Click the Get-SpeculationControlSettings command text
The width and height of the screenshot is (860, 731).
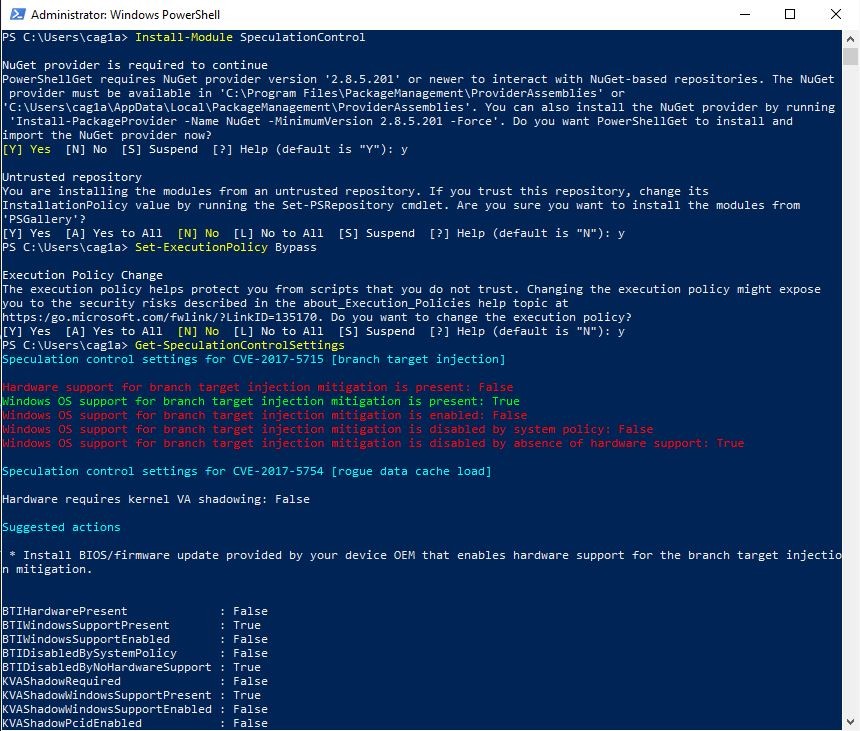coord(240,345)
